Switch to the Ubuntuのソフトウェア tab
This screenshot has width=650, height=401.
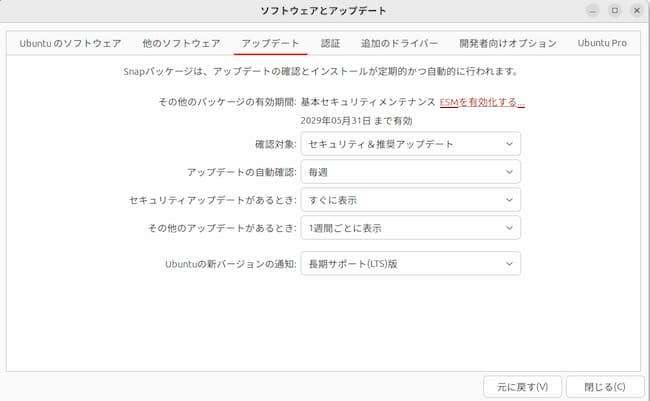coord(70,43)
